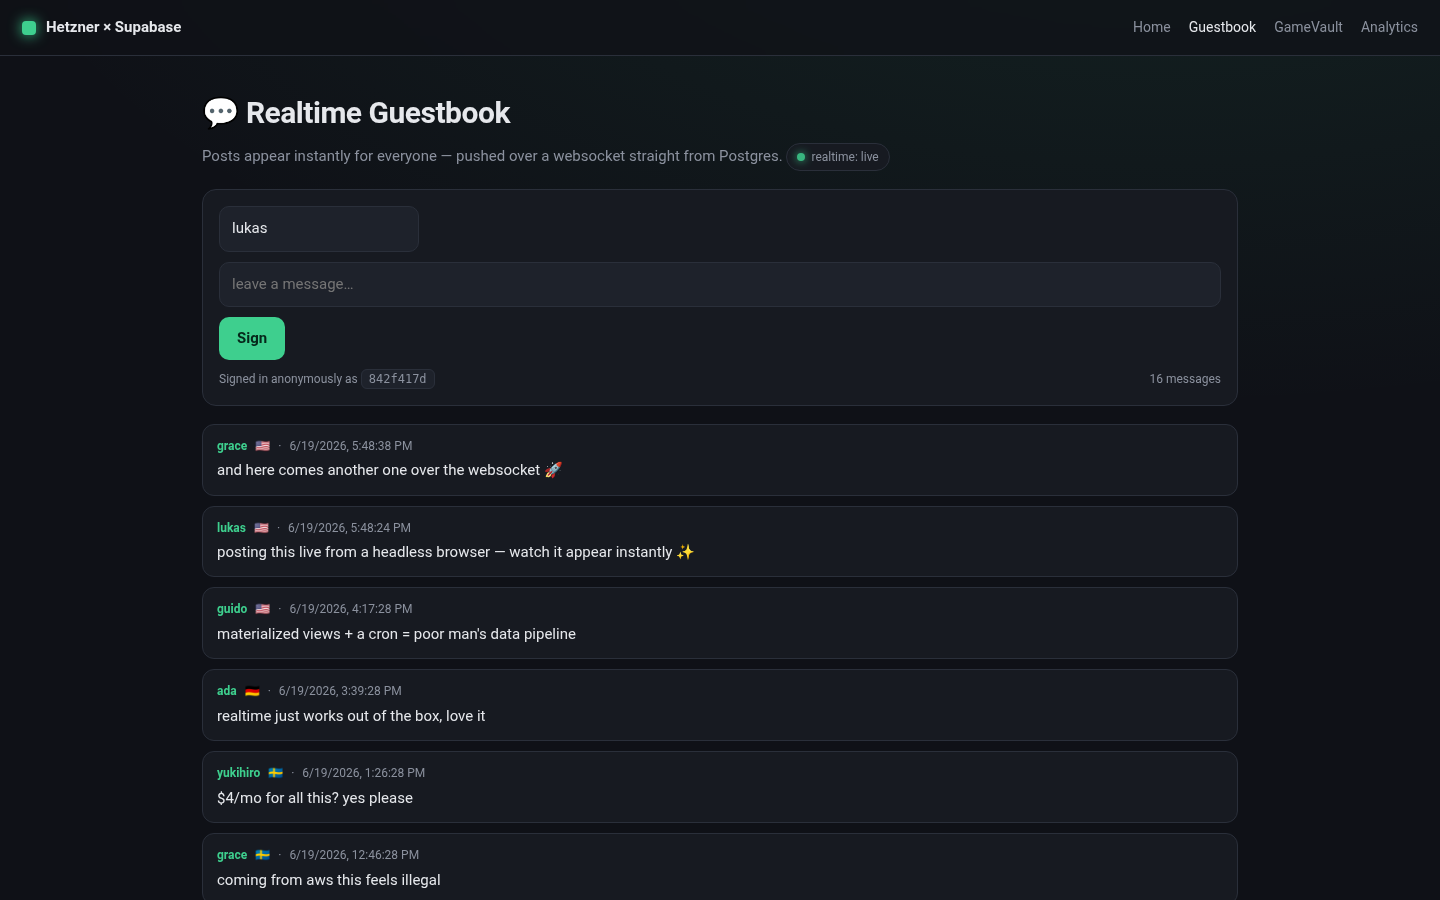Image resolution: width=1440 pixels, height=900 pixels.
Task: Click the flag beside guido post
Action: (x=262, y=609)
